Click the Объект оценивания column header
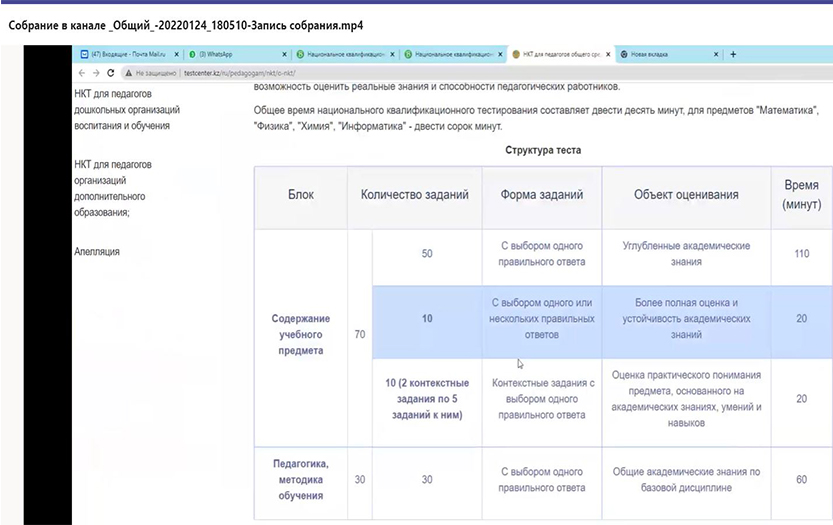 (x=686, y=195)
